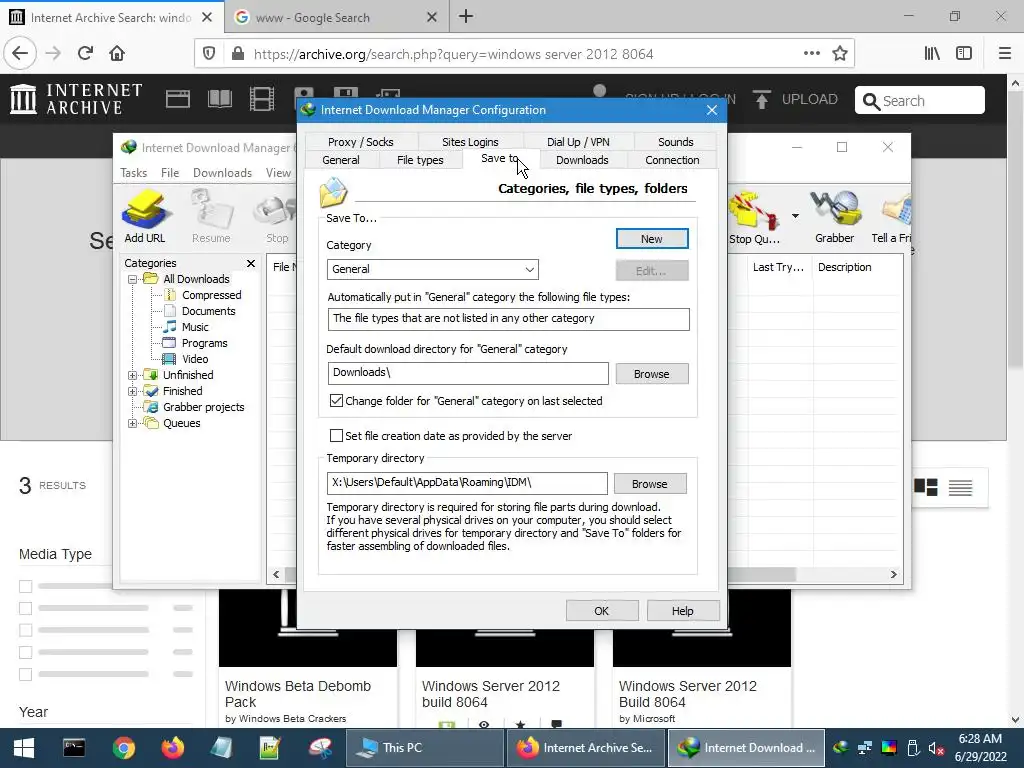Screen dimensions: 1024x768
Task: Launch Firefox from the pinned taskbar icon
Action: [172, 748]
